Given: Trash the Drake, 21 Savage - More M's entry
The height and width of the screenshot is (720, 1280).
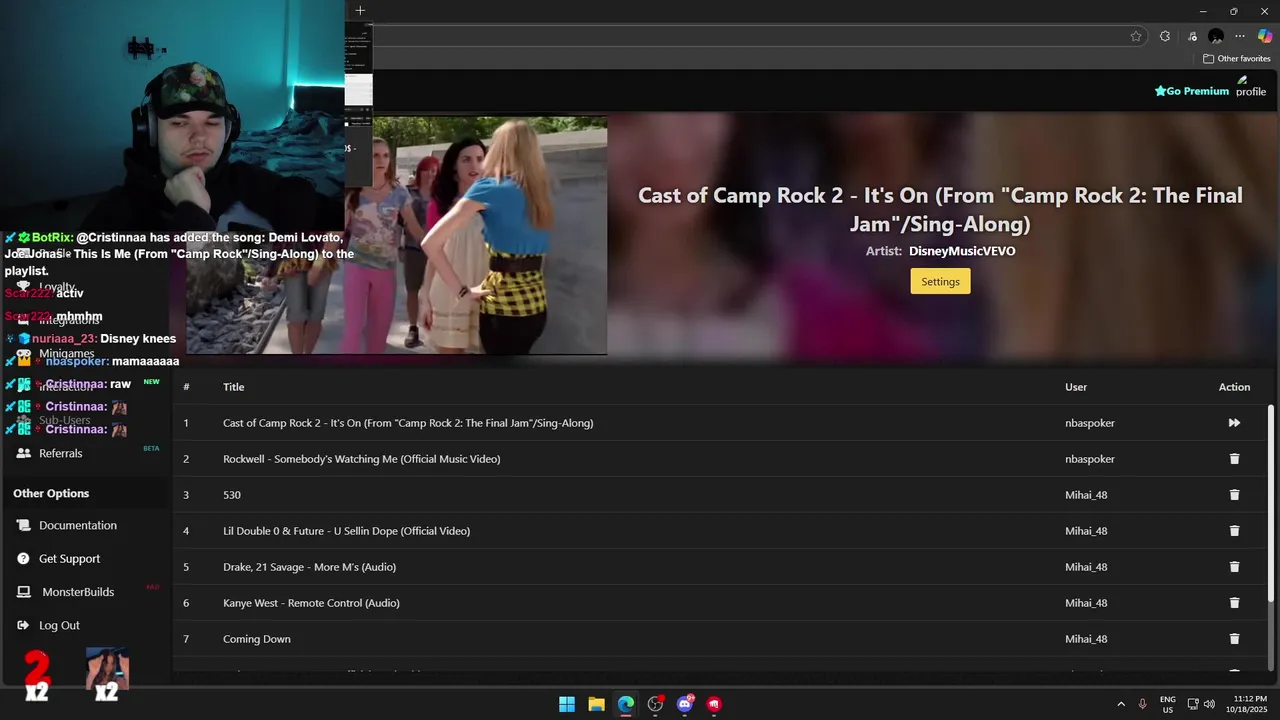Looking at the screenshot, I should [x=1234, y=567].
